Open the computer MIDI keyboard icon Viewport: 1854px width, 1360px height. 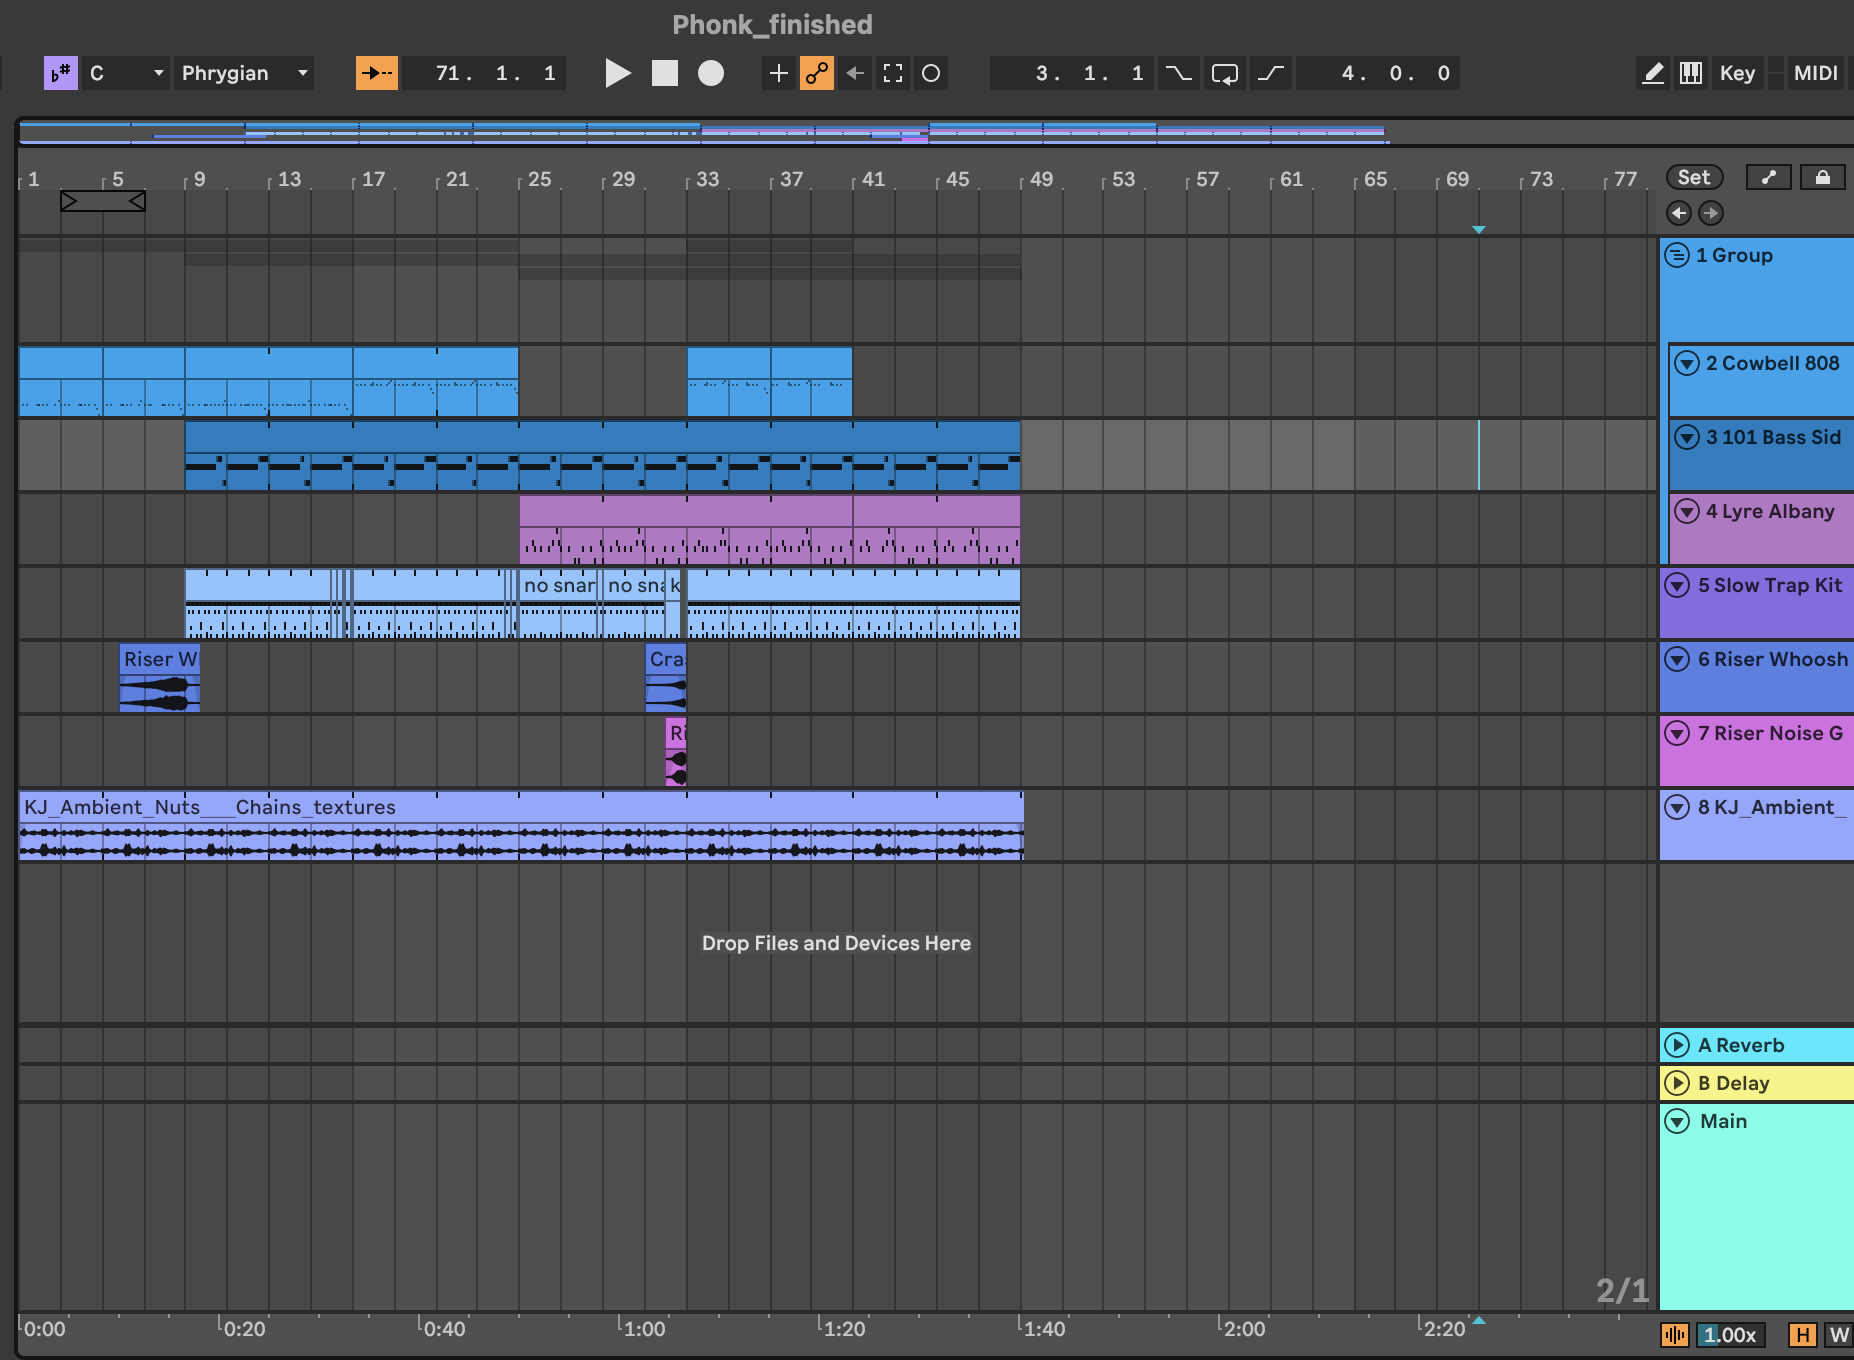click(1691, 73)
